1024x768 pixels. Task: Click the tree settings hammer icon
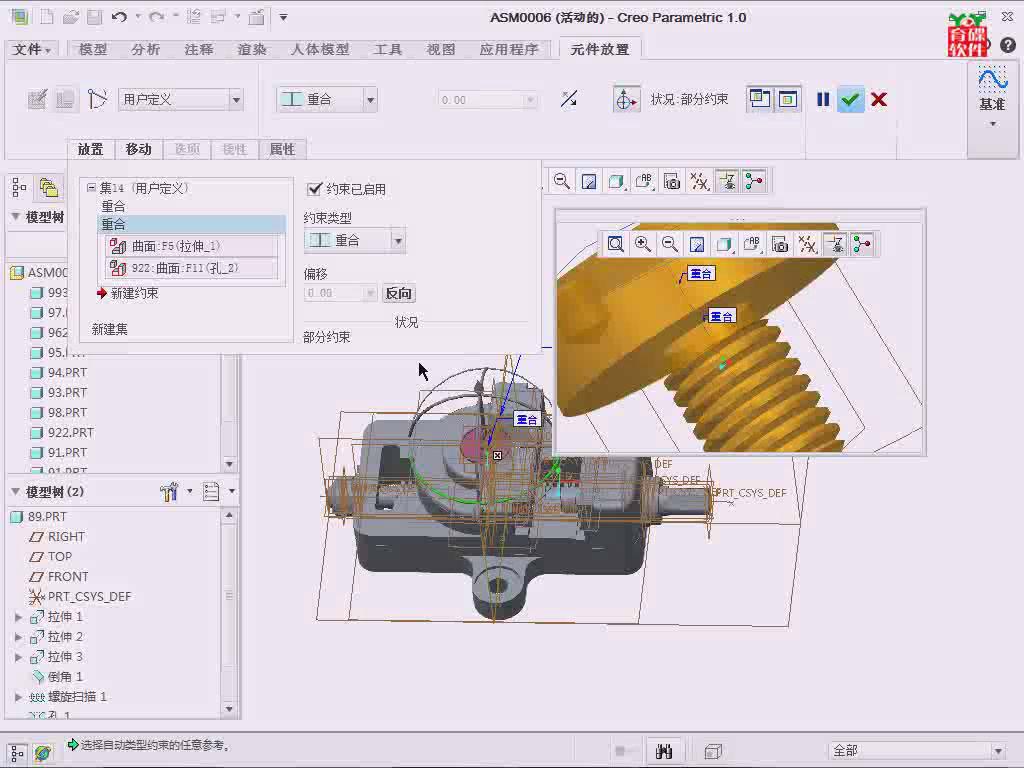[169, 491]
